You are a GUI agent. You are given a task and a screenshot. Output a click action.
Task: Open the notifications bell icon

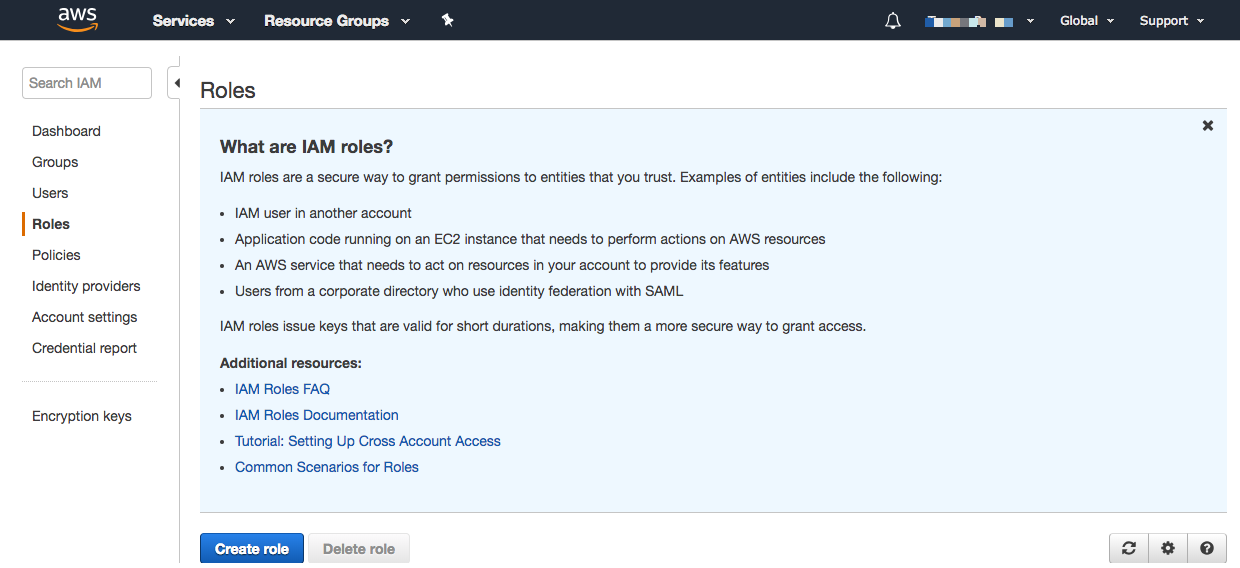click(x=893, y=21)
